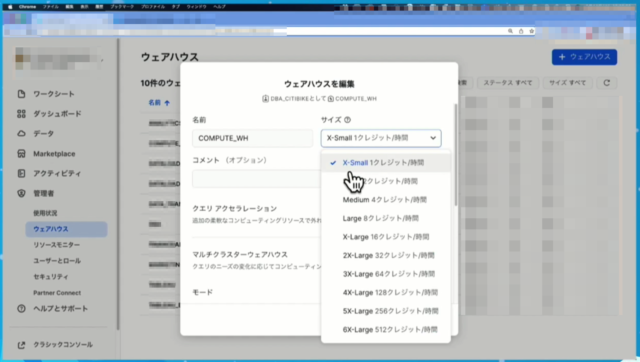The height and width of the screenshot is (362, 640).
Task: Click the dialog's vertical scrollbar
Action: pos(456,155)
